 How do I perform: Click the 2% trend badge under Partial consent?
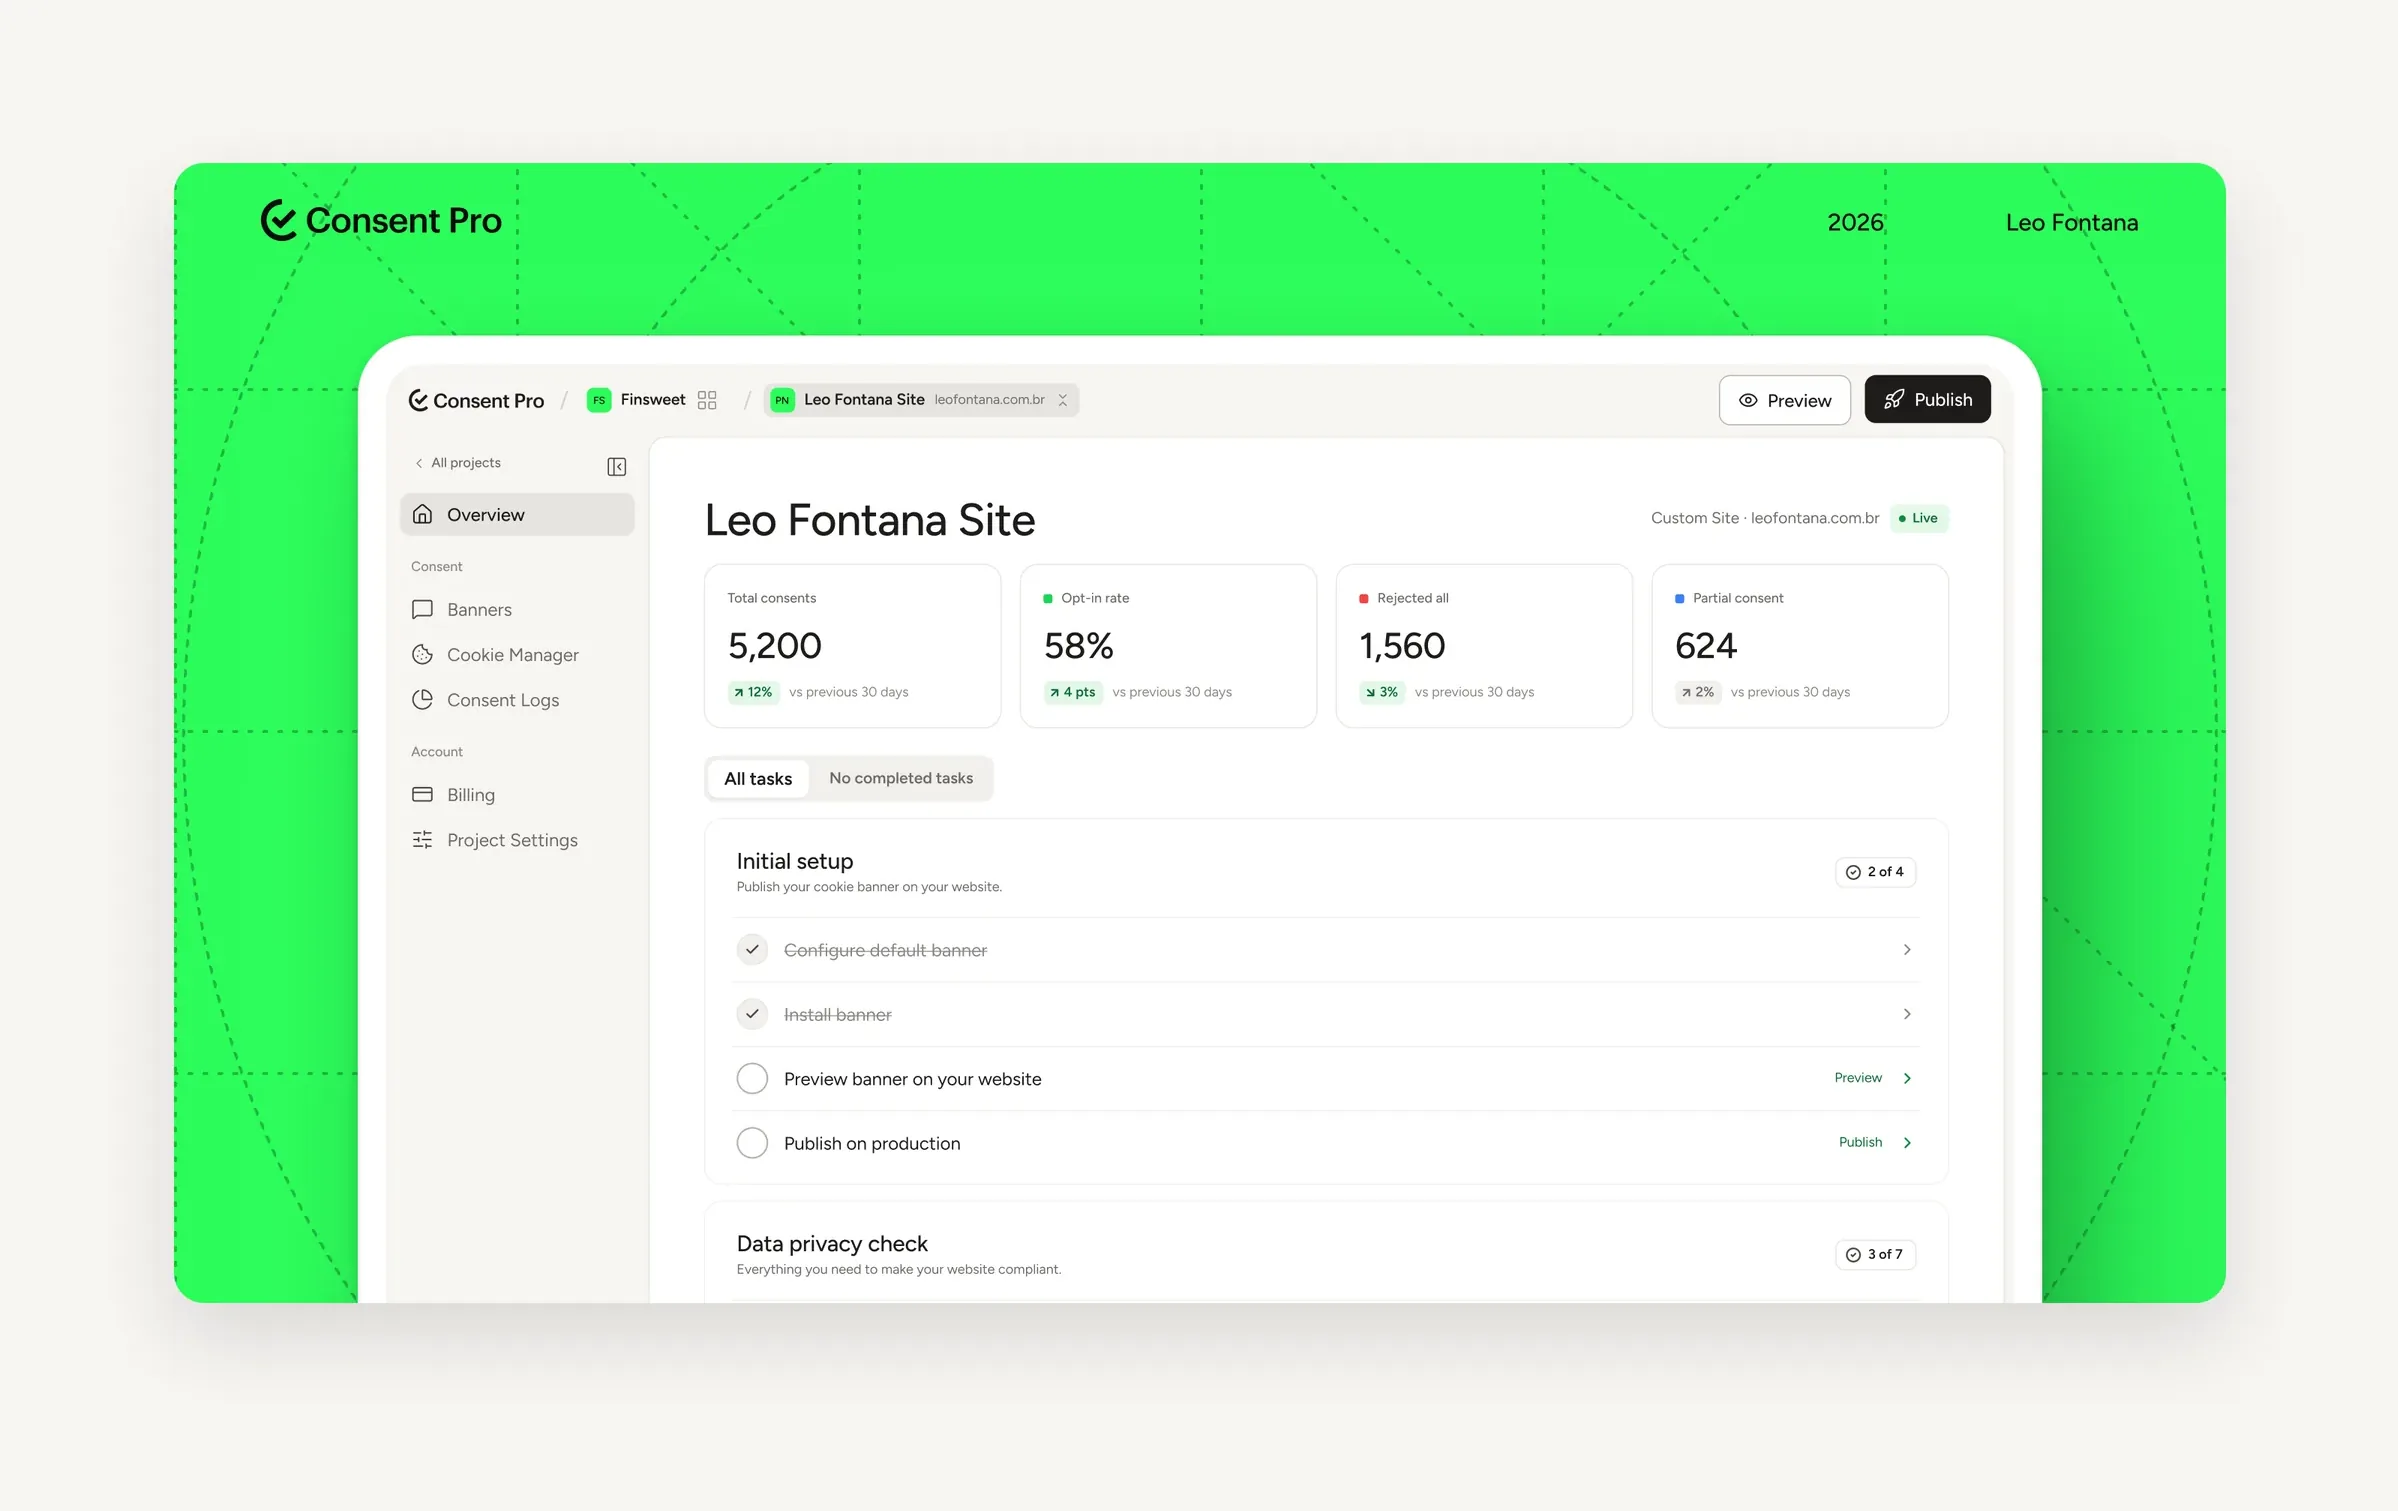(x=1698, y=692)
